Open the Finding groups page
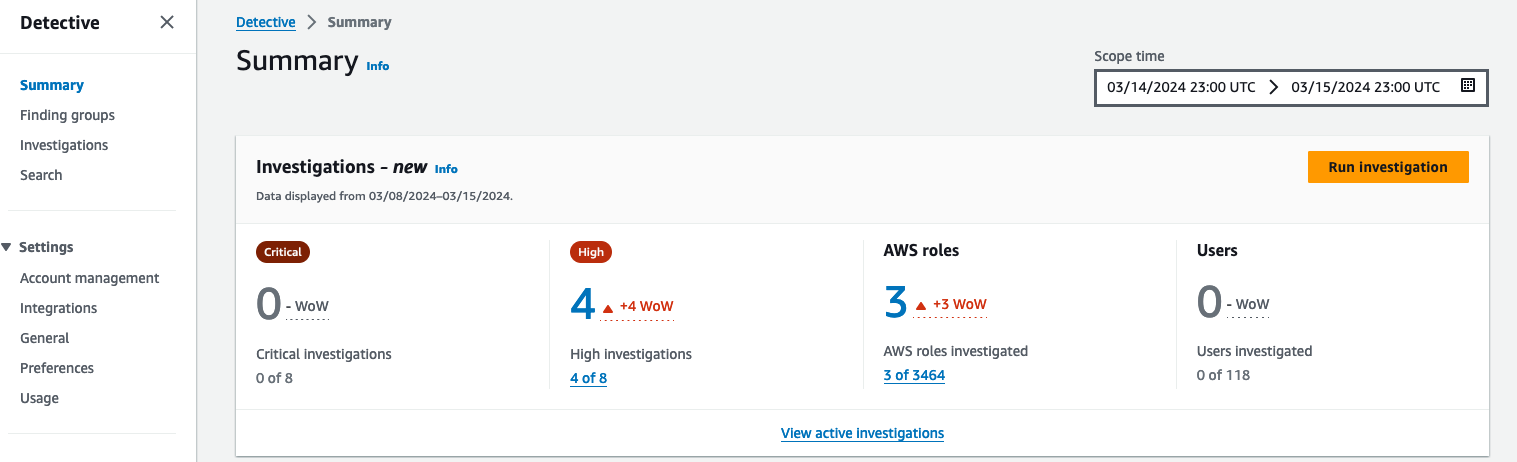Screen dimensions: 1517x462 coord(67,115)
